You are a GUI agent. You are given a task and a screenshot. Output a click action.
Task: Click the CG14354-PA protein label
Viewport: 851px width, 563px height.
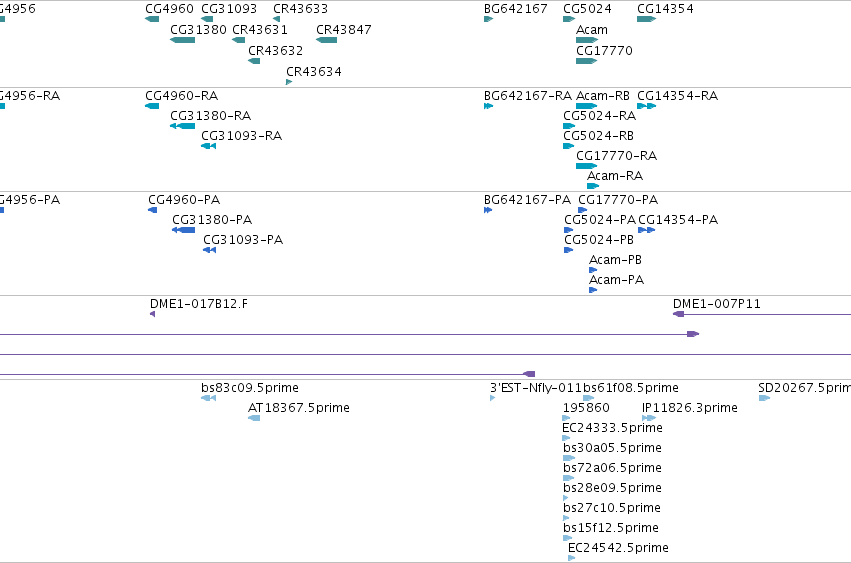678,220
